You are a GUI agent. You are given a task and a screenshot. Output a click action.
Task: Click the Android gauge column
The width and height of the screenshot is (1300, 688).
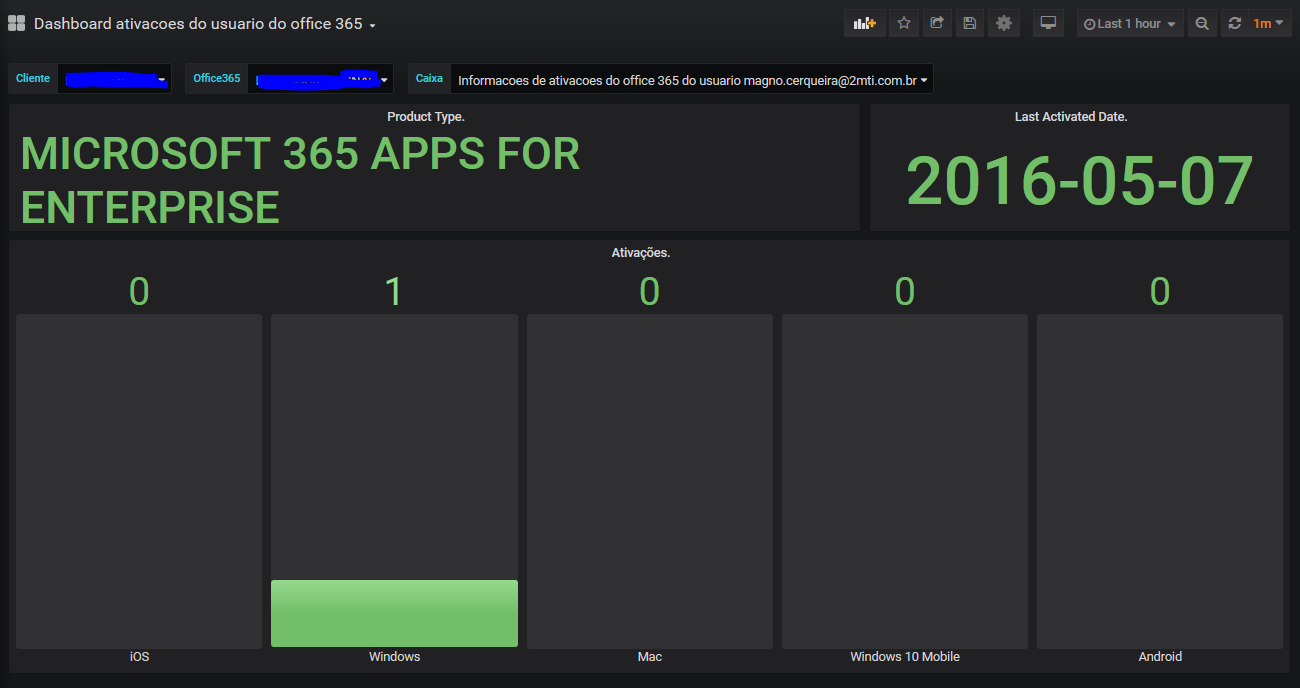pos(1160,481)
